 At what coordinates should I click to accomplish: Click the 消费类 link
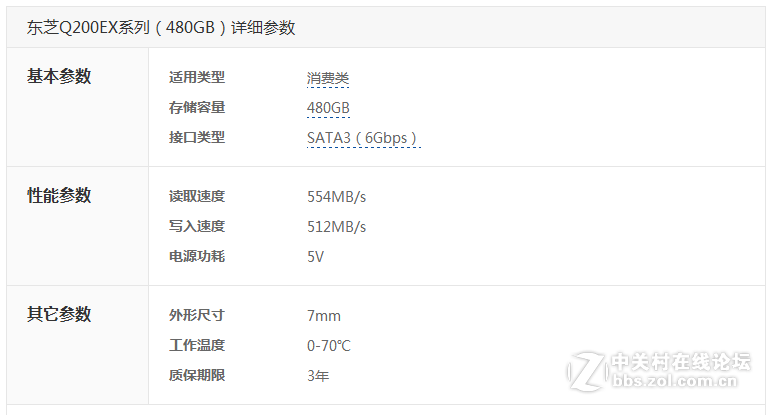[x=328, y=78]
